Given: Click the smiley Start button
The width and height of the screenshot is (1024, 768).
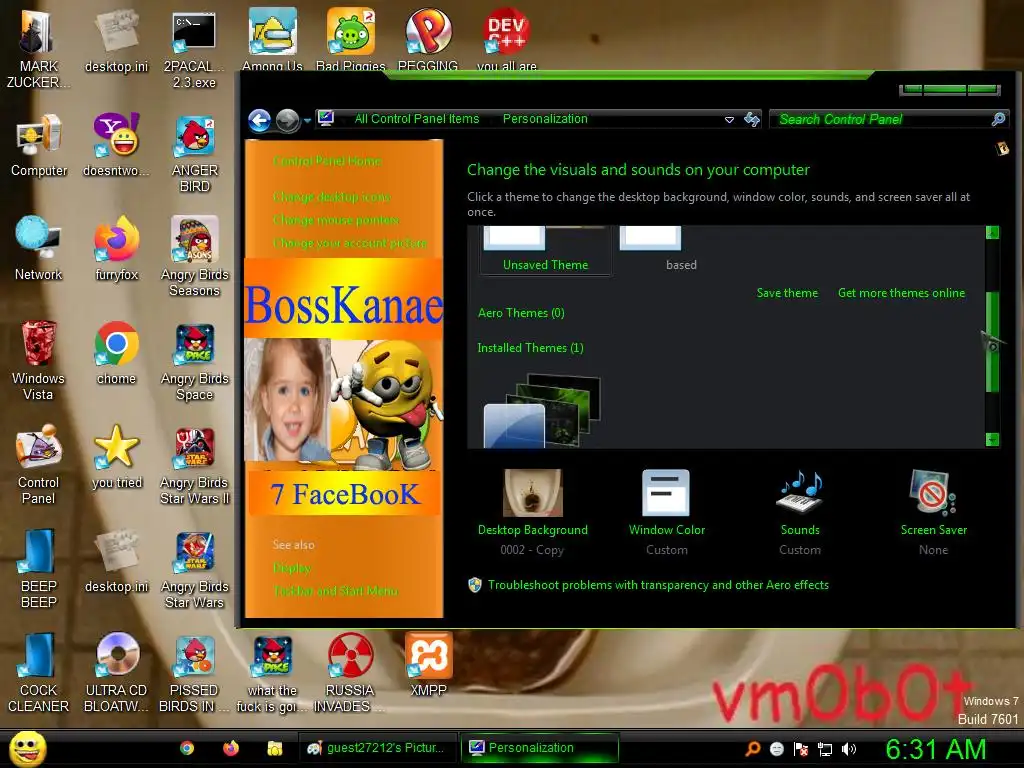Looking at the screenshot, I should point(27,748).
